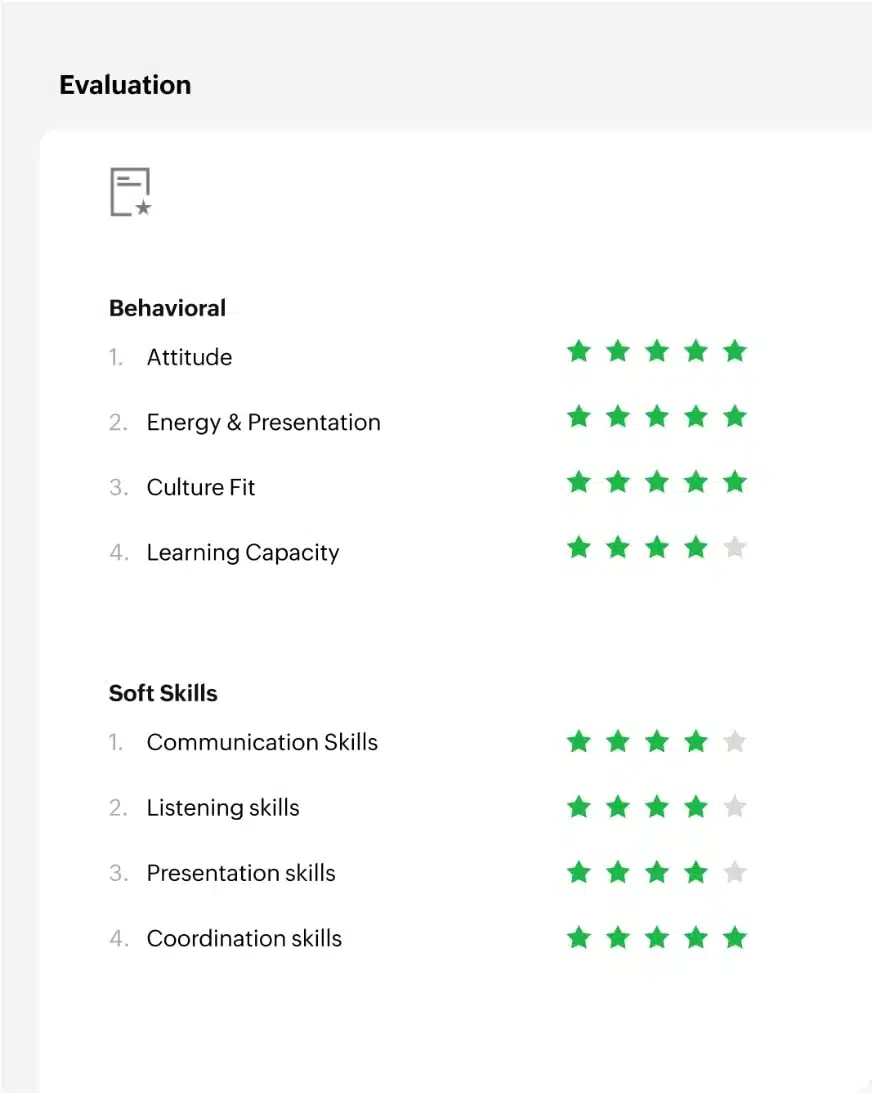Give Energy & Presentation three stars

coord(657,416)
